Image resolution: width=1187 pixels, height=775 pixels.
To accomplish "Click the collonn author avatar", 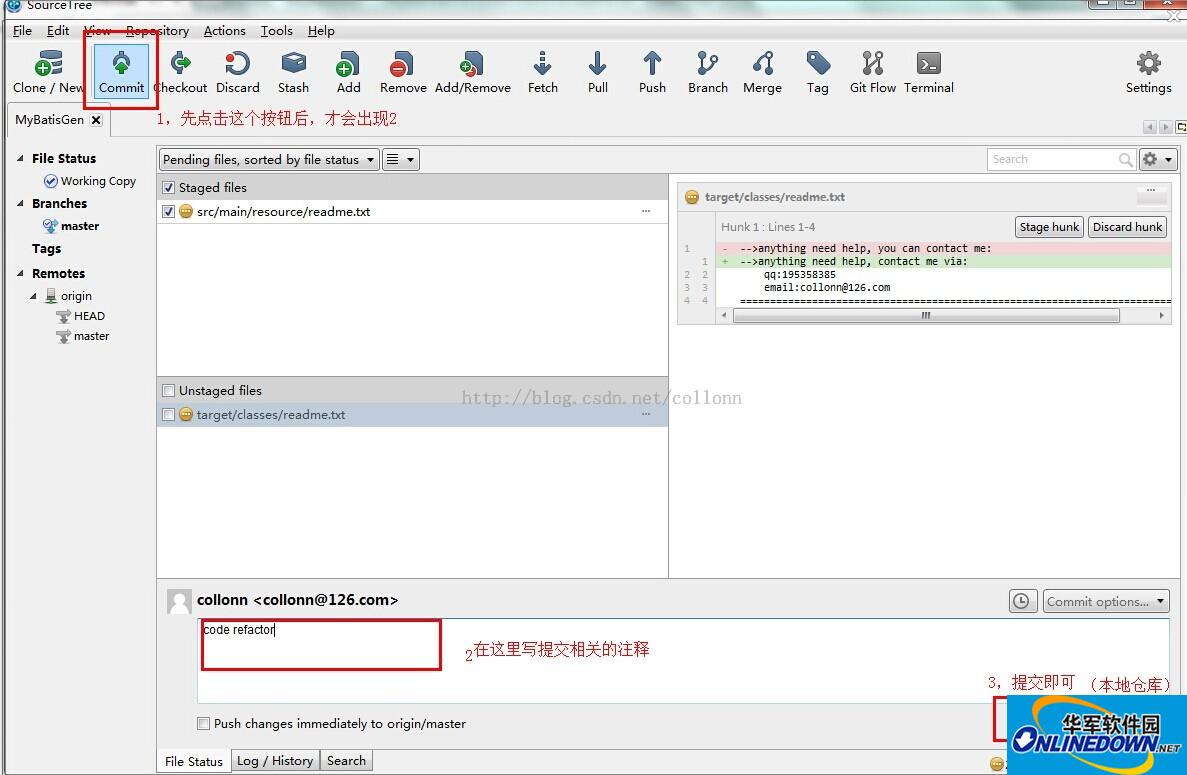I will pyautogui.click(x=179, y=601).
